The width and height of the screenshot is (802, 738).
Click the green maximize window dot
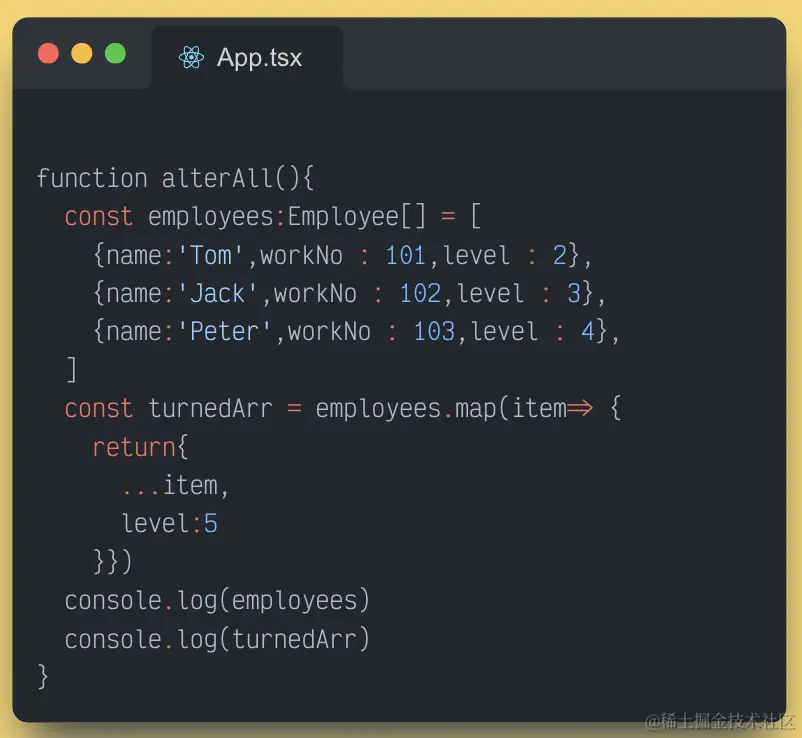coord(115,54)
